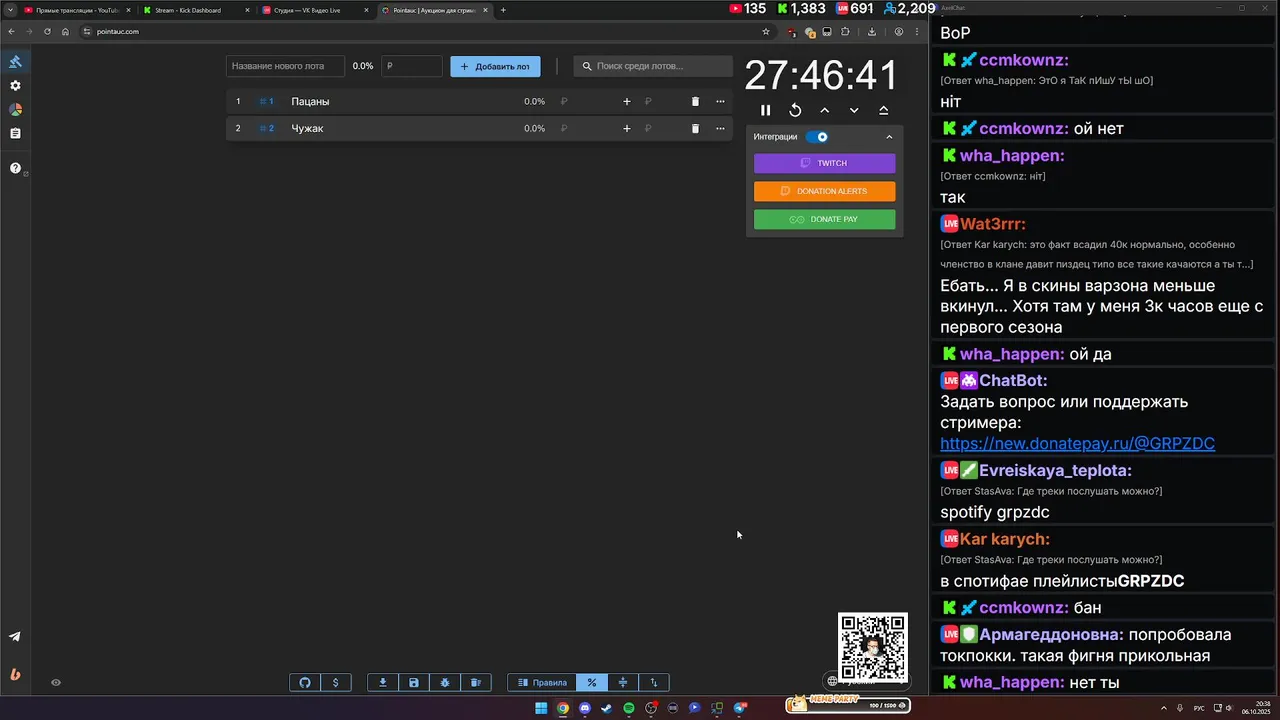
Task: Open the clipboard history icon in sidebar
Action: pos(15,133)
